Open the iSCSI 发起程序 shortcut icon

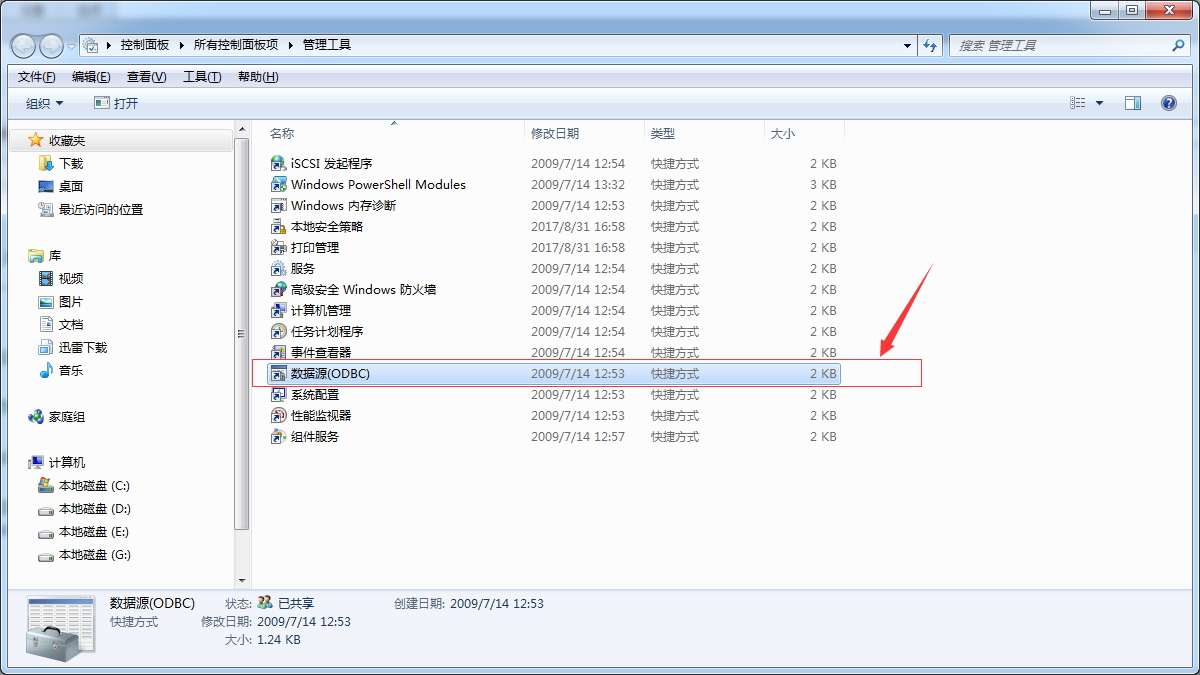279,163
